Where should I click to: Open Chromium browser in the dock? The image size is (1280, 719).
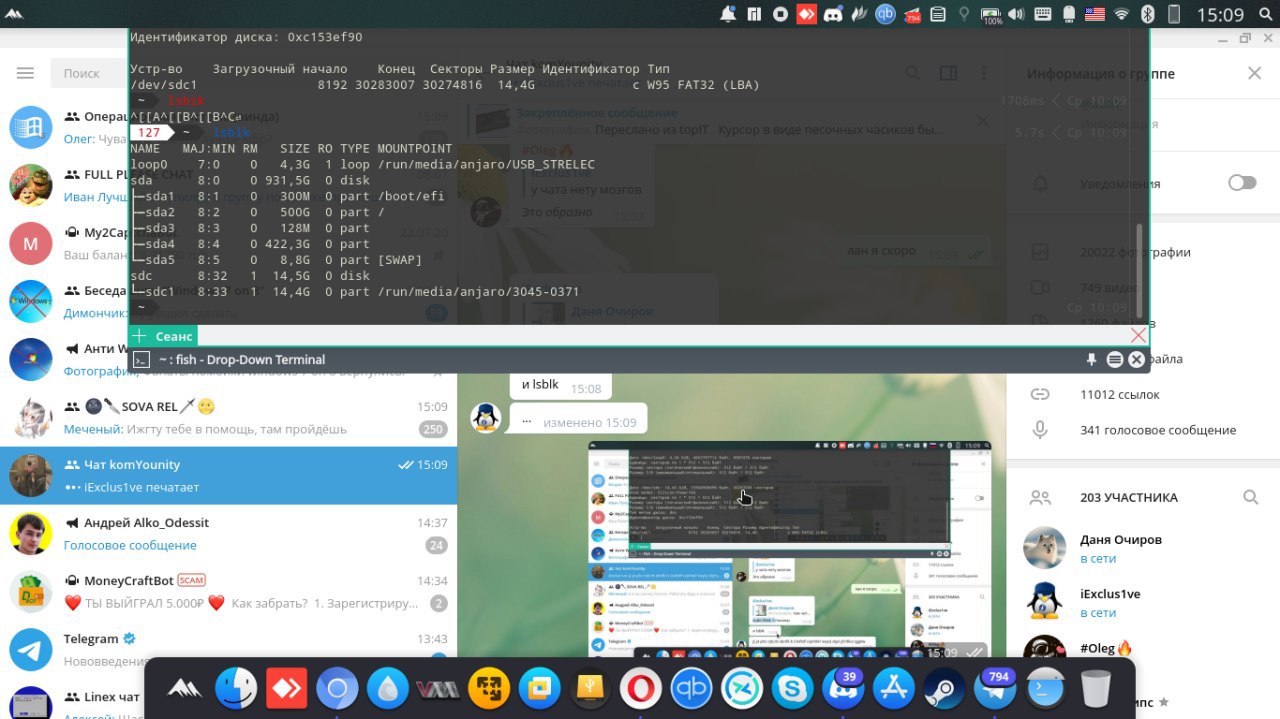337,688
